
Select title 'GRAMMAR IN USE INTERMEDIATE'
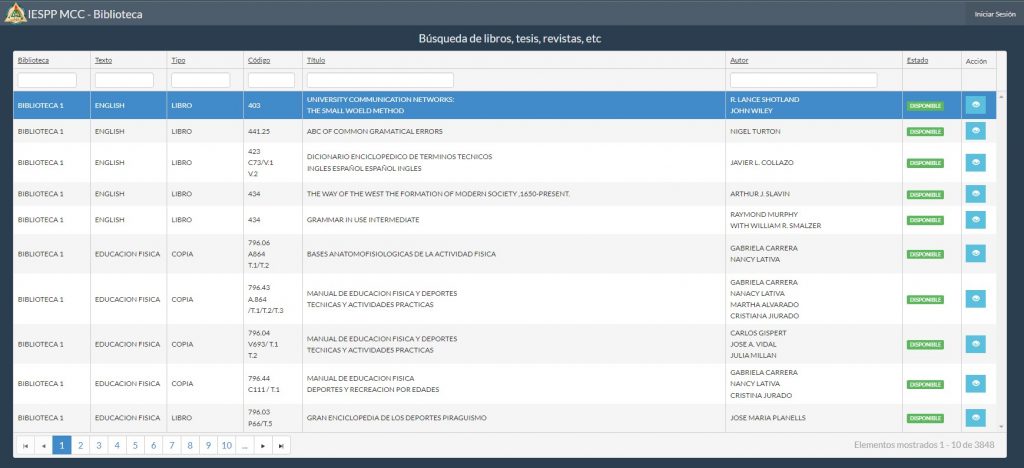pos(363,220)
